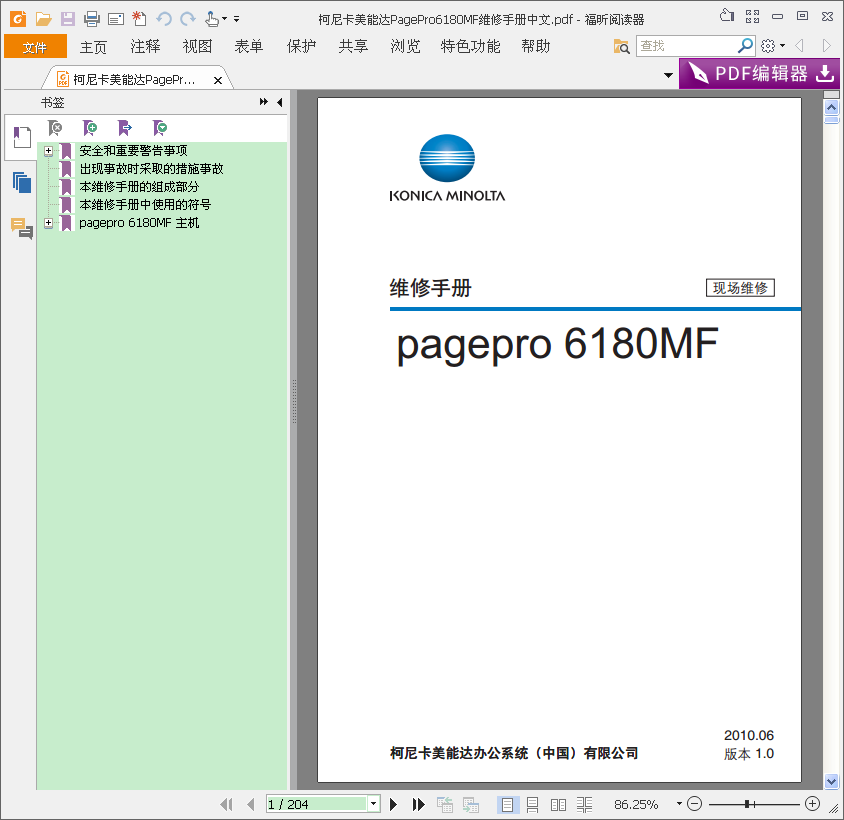Viewport: 844px width, 820px height.
Task: Expand the pagepro 6180MF 主机 bookmark node
Action: (x=48, y=222)
